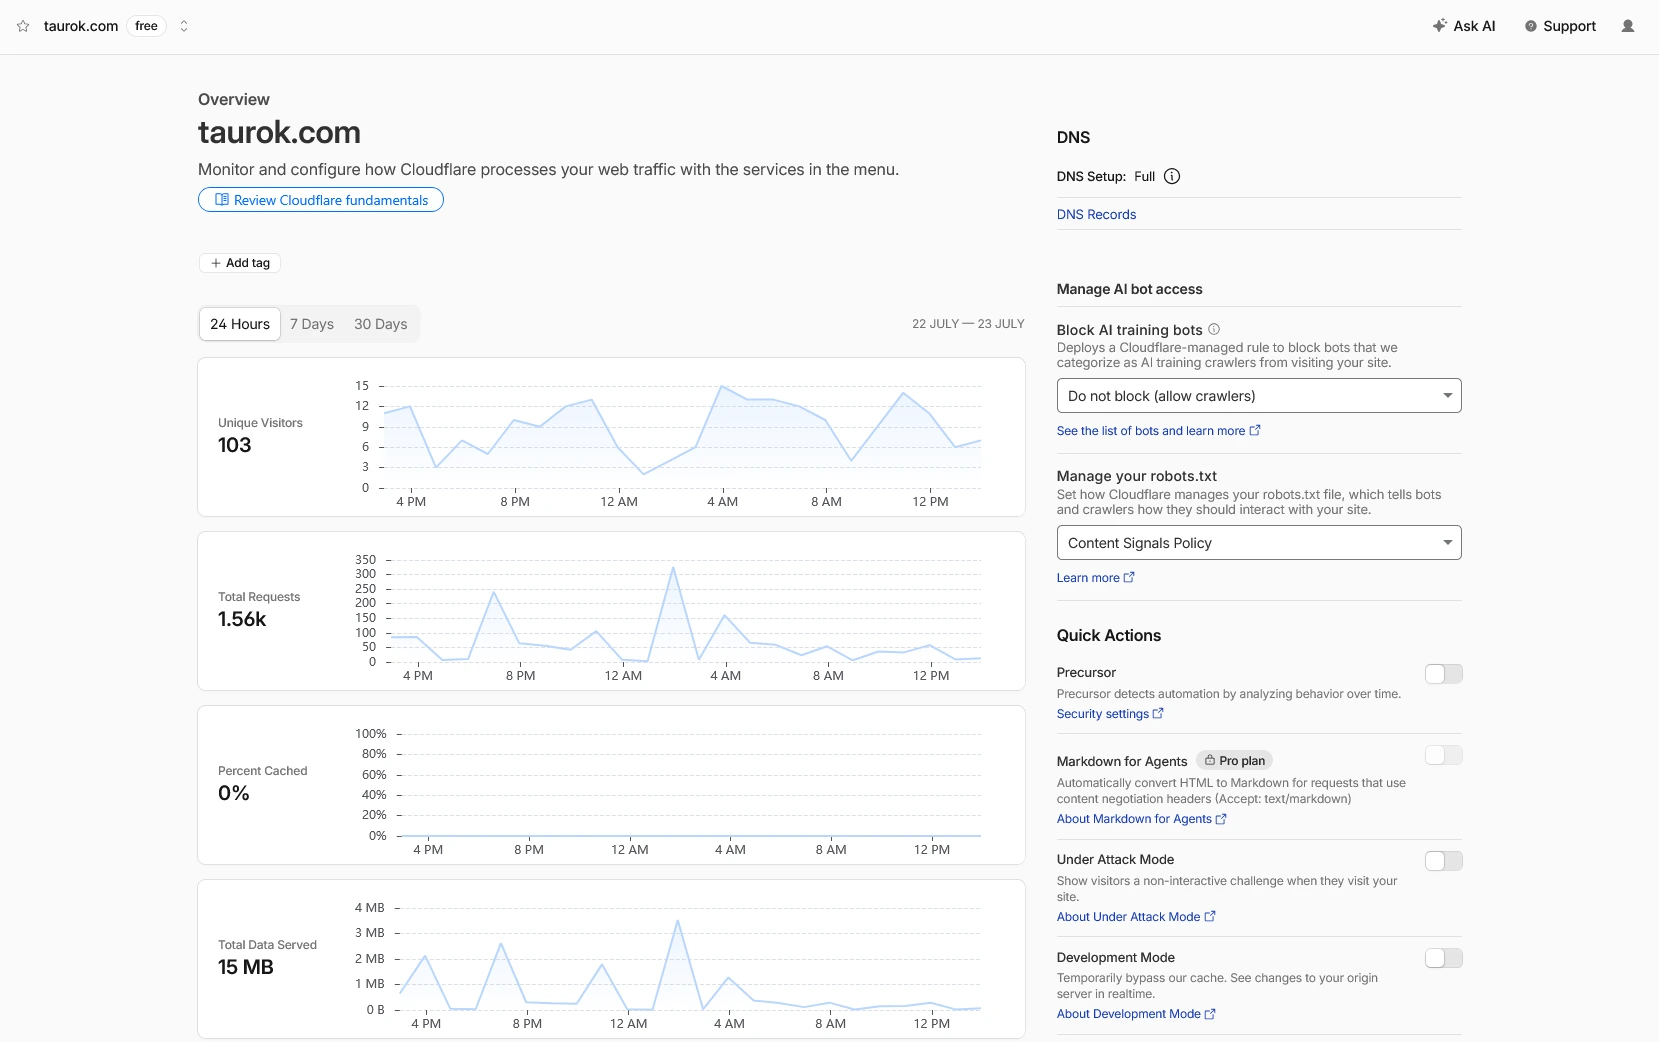This screenshot has width=1659, height=1042.
Task: Open the Do not block (allow crawlers) dropdown
Action: [1259, 396]
